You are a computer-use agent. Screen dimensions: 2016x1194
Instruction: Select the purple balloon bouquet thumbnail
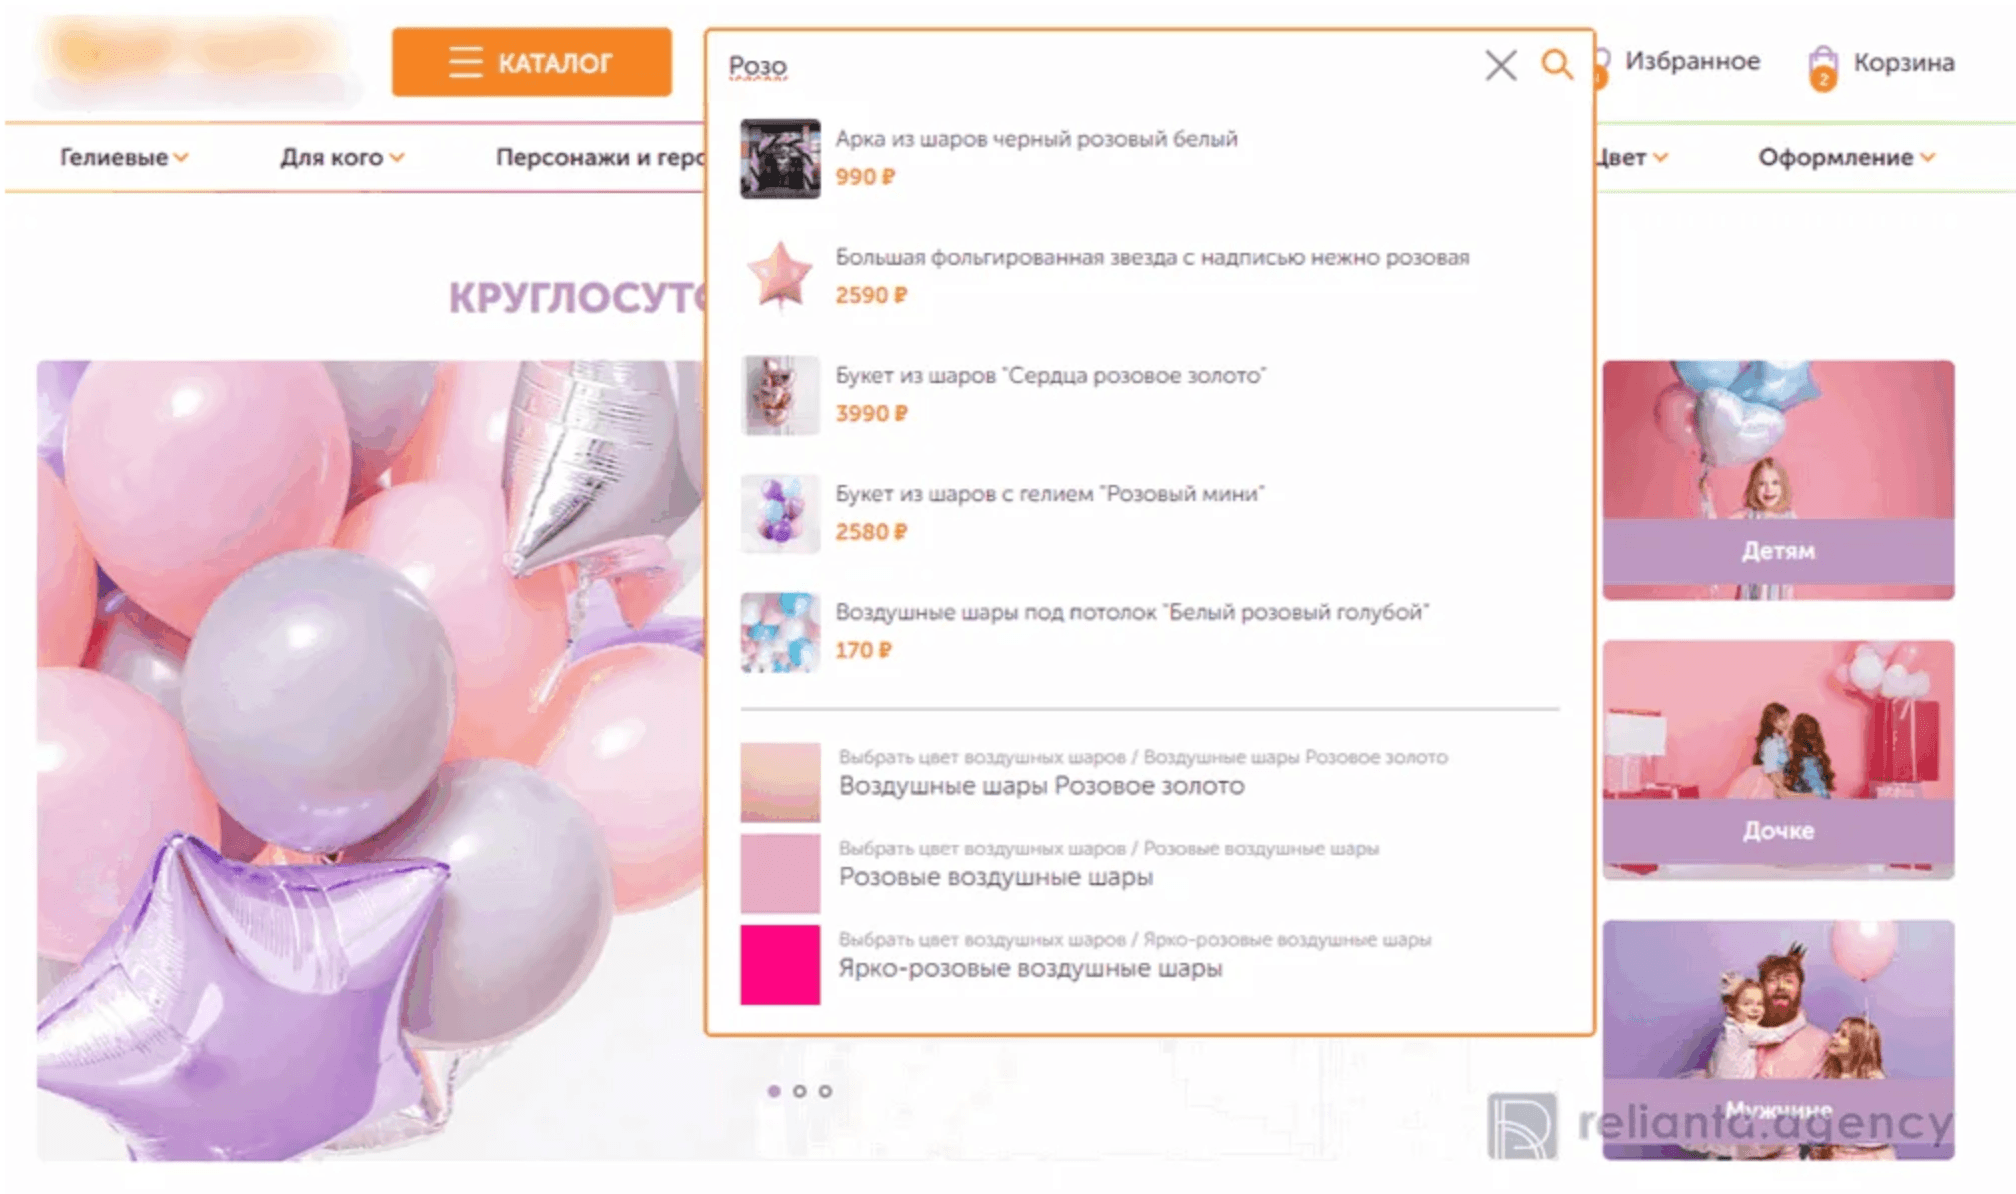pyautogui.click(x=780, y=513)
